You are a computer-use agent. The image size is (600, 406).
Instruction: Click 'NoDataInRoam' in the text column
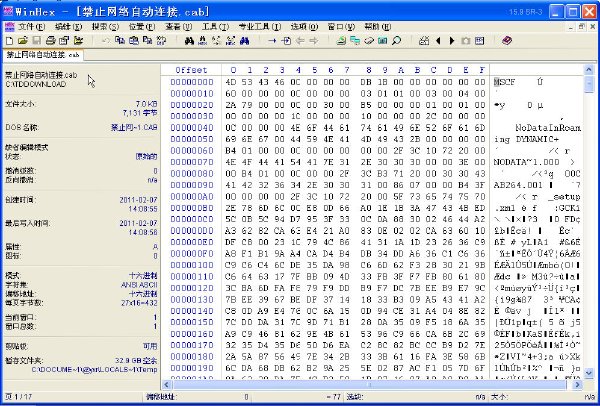(548, 128)
